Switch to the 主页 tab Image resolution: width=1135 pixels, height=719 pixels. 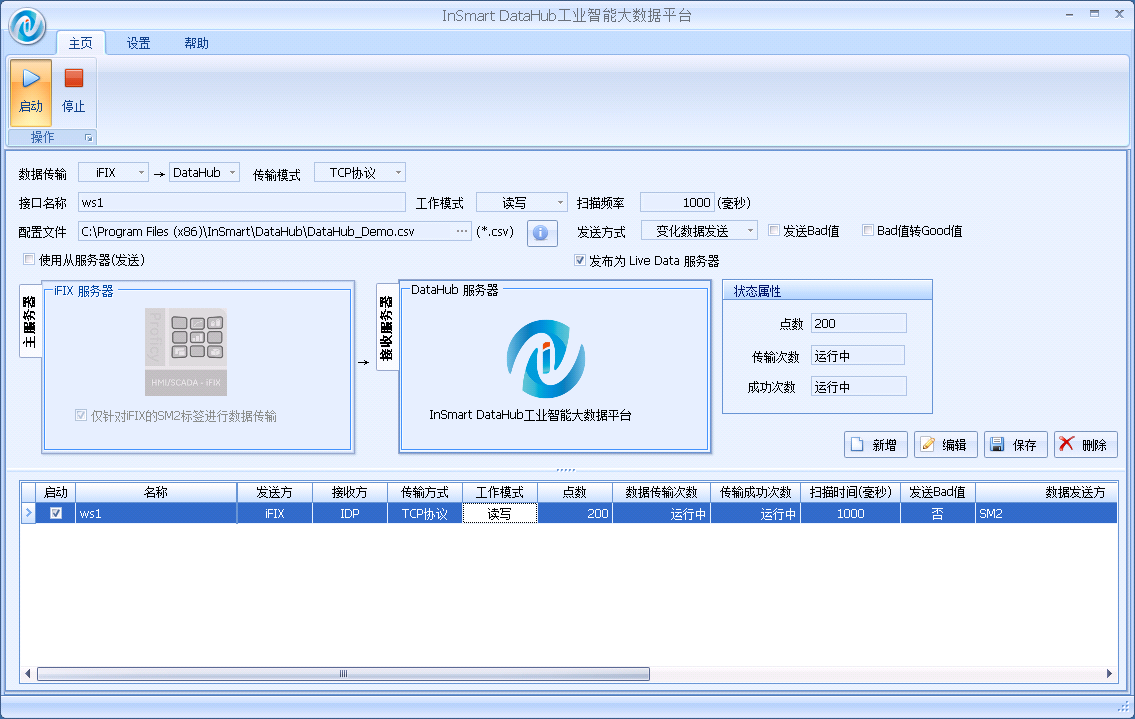point(80,43)
